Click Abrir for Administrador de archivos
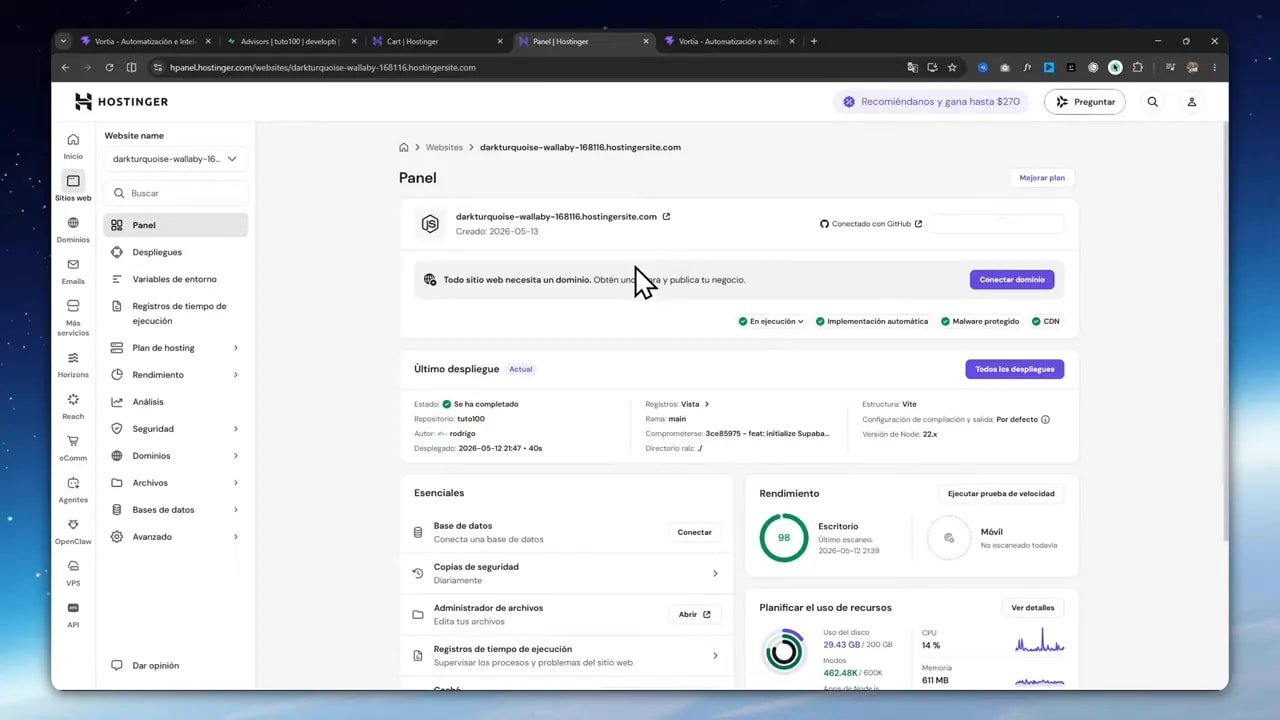This screenshot has height=720, width=1280. 695,614
